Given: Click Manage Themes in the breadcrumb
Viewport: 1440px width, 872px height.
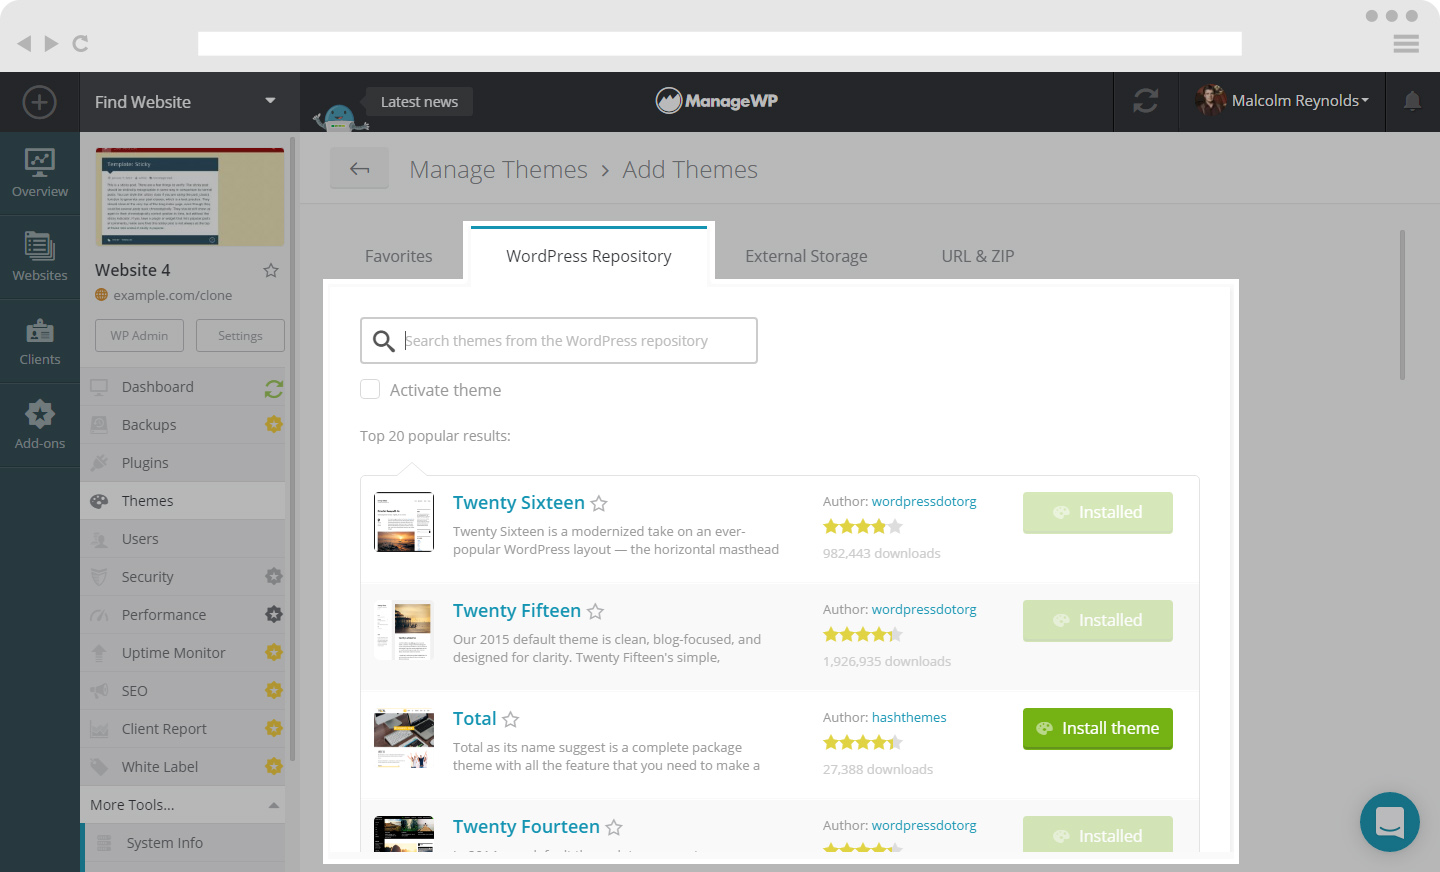Looking at the screenshot, I should pos(498,170).
